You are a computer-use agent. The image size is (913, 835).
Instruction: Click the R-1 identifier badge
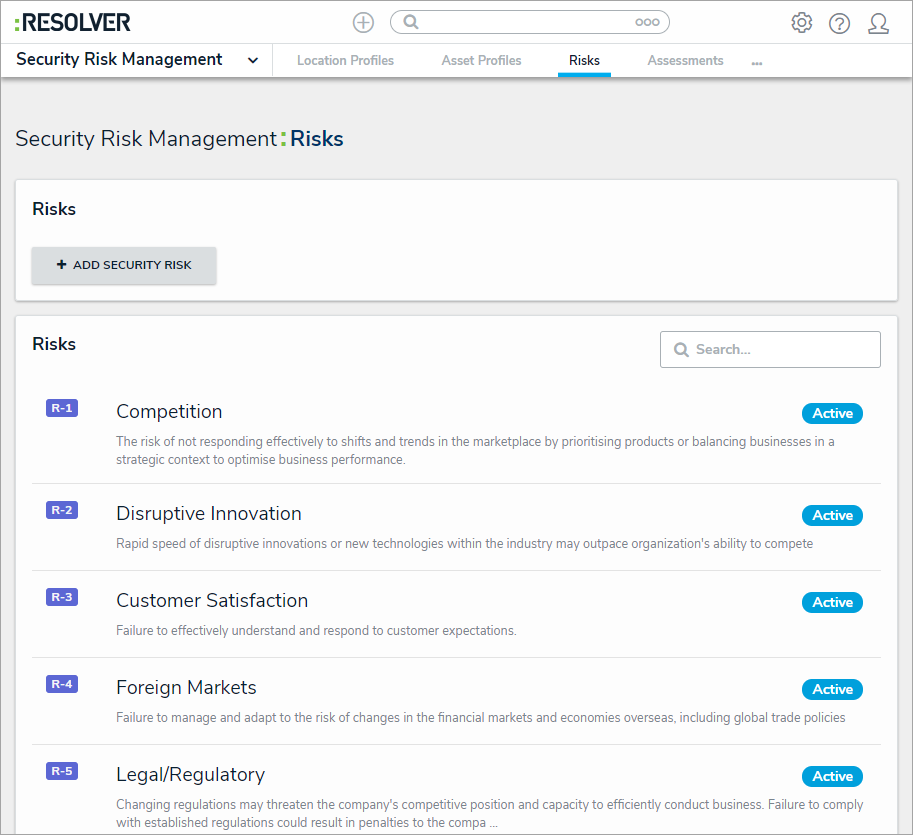[62, 408]
